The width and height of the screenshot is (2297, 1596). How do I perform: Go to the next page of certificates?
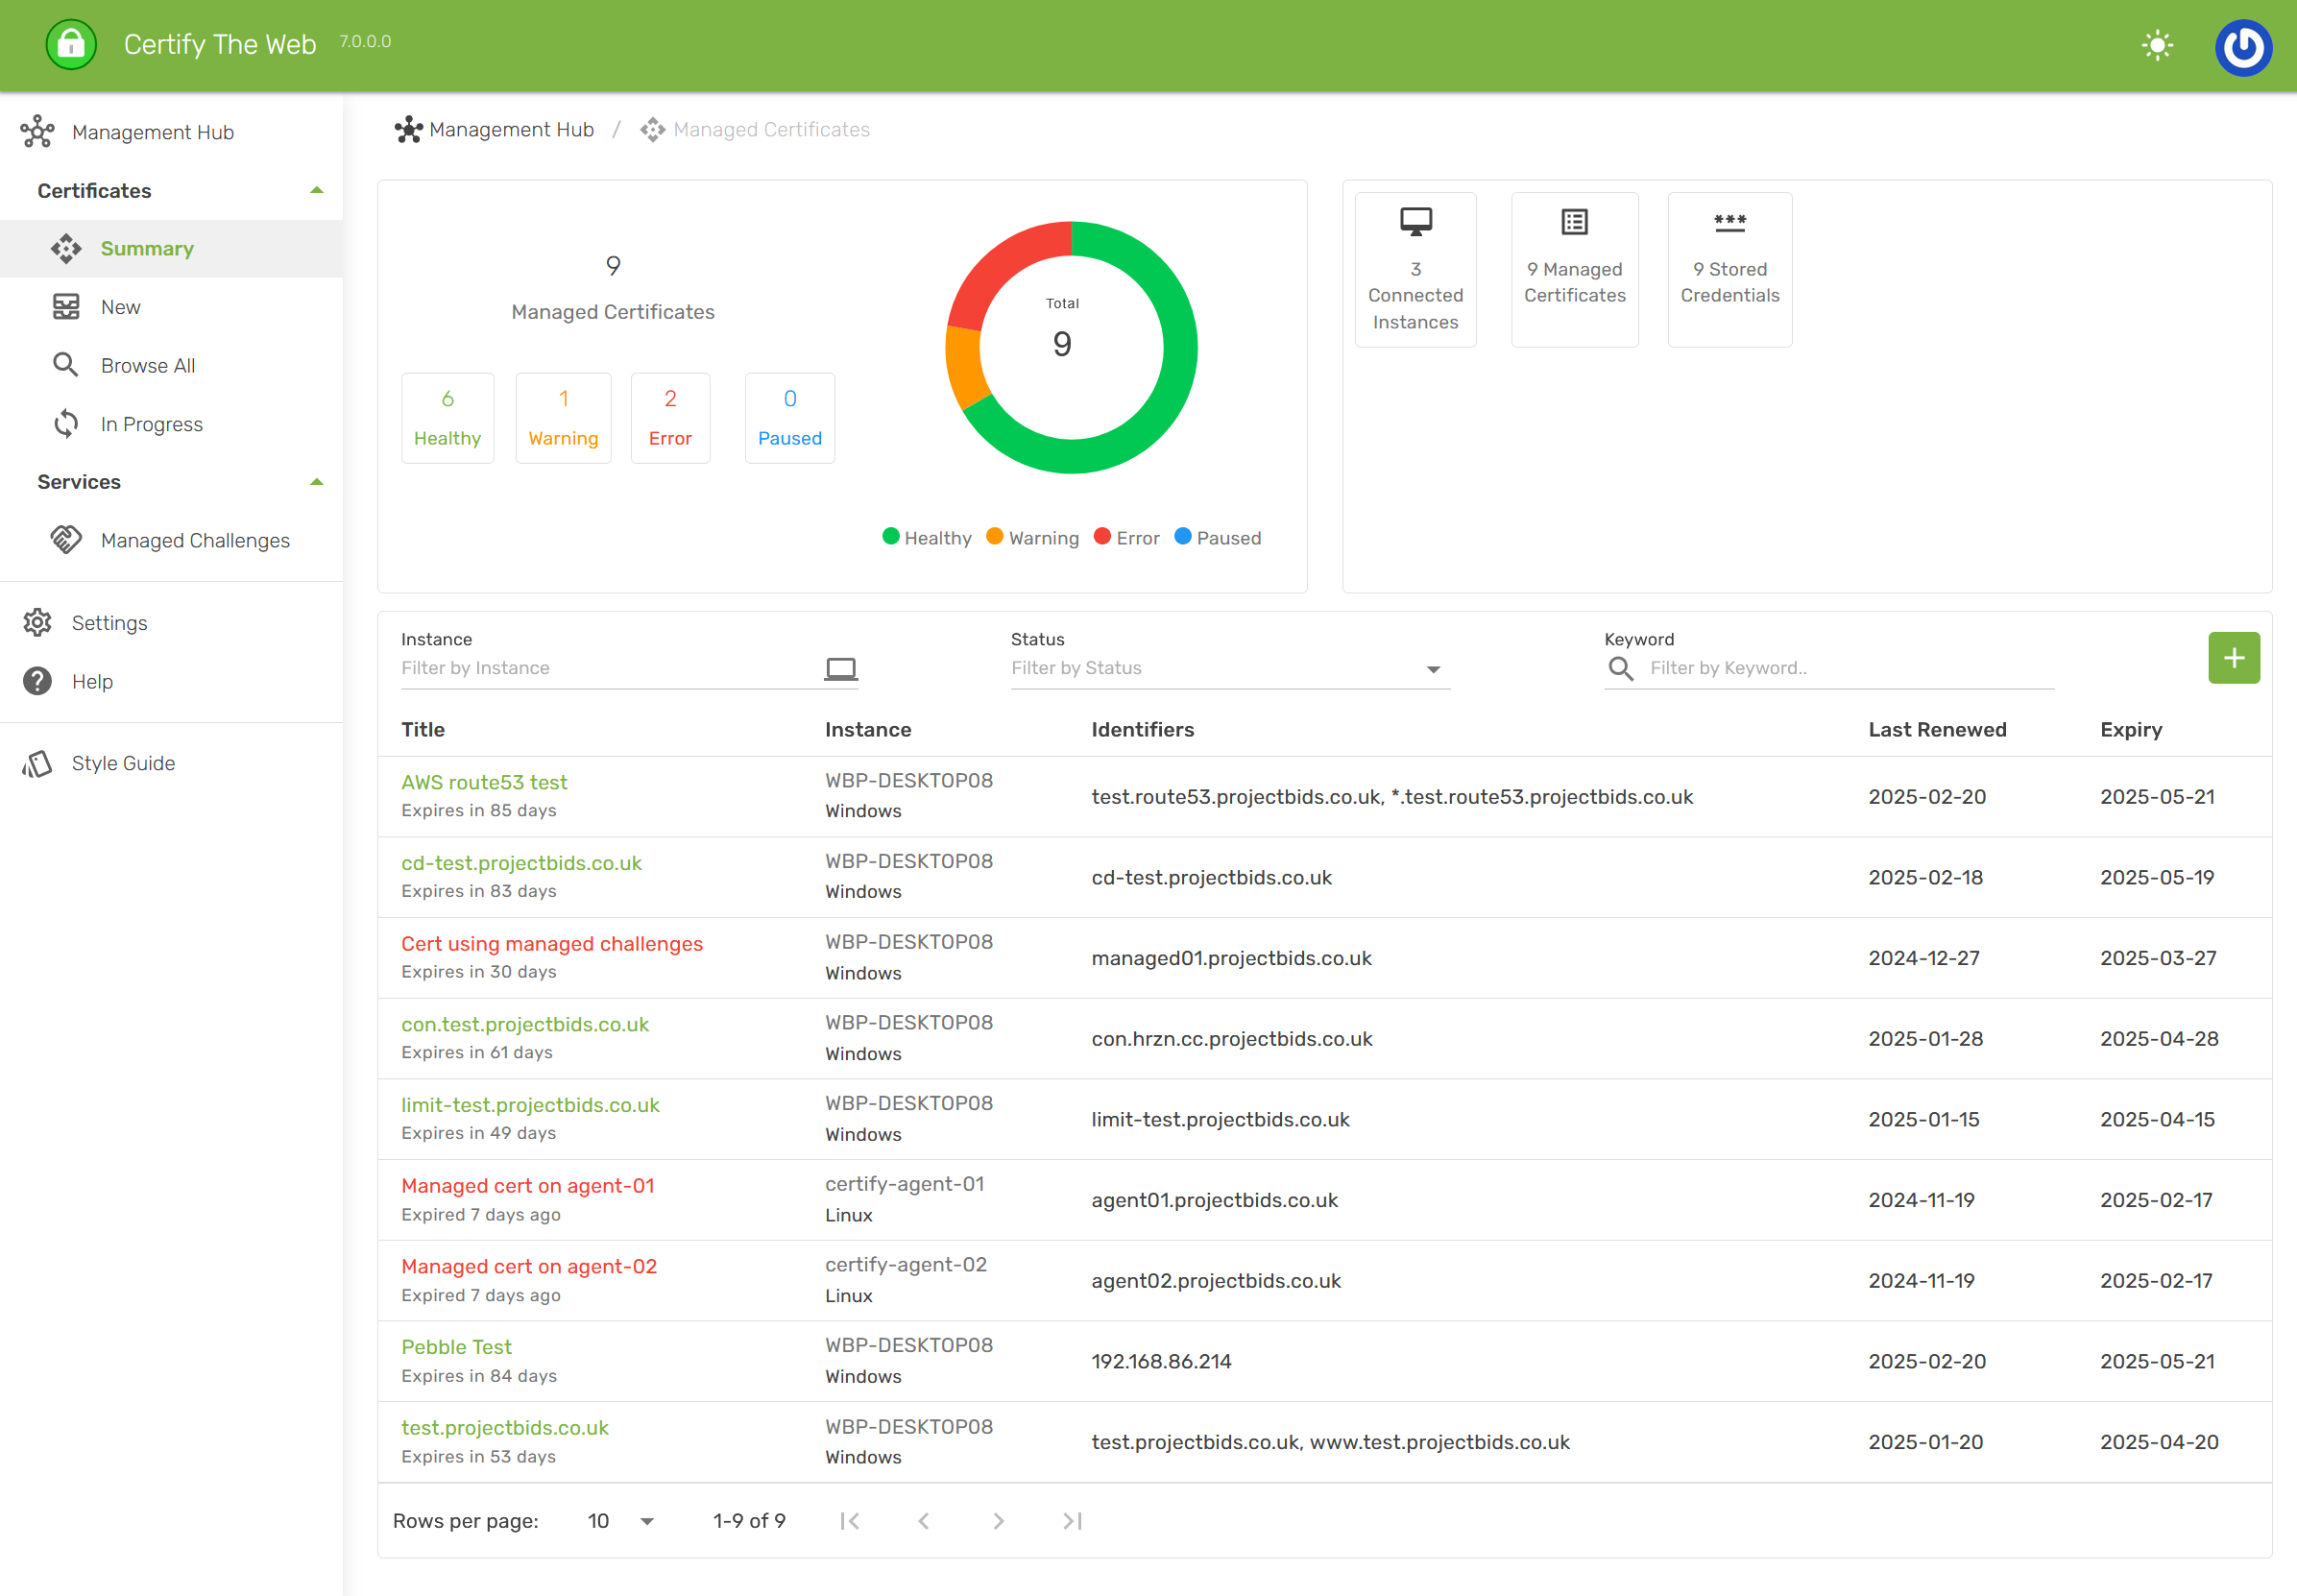pyautogui.click(x=997, y=1520)
